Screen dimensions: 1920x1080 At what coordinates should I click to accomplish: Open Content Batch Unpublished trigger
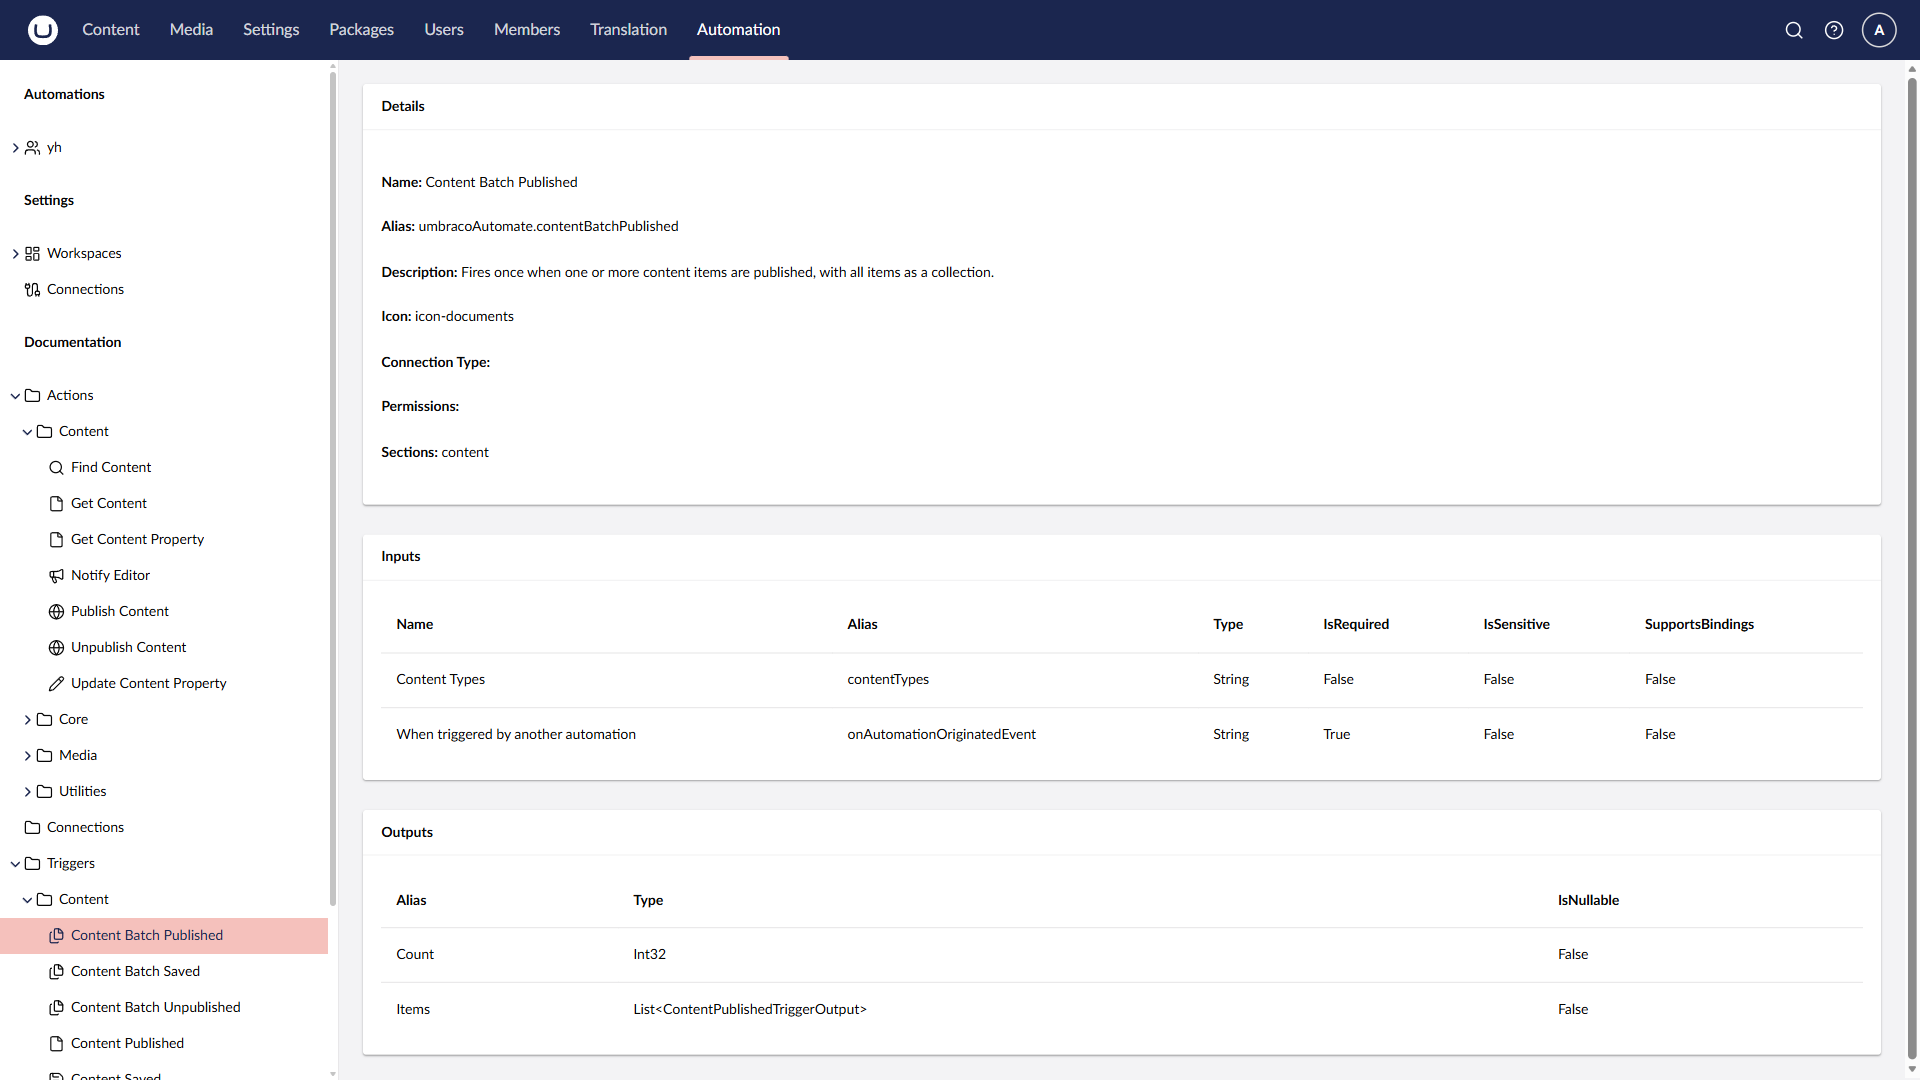pos(156,1008)
